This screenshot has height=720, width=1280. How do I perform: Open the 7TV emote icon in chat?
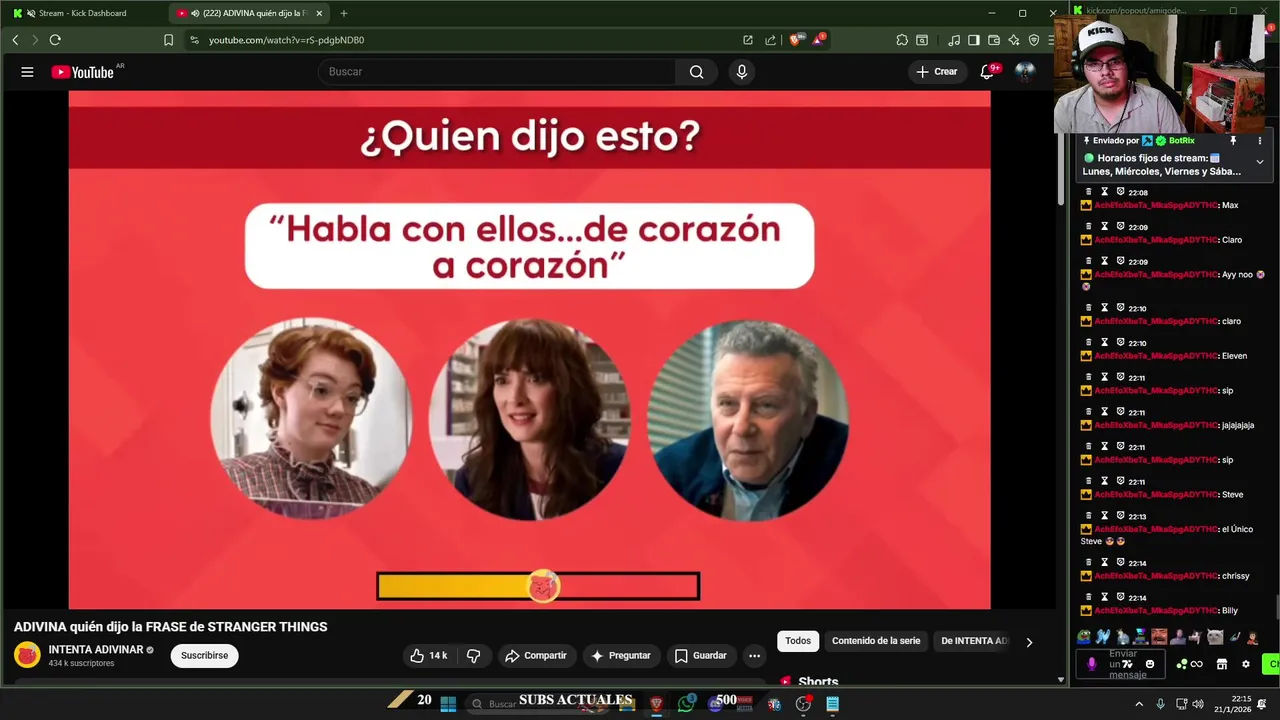(x=1127, y=664)
